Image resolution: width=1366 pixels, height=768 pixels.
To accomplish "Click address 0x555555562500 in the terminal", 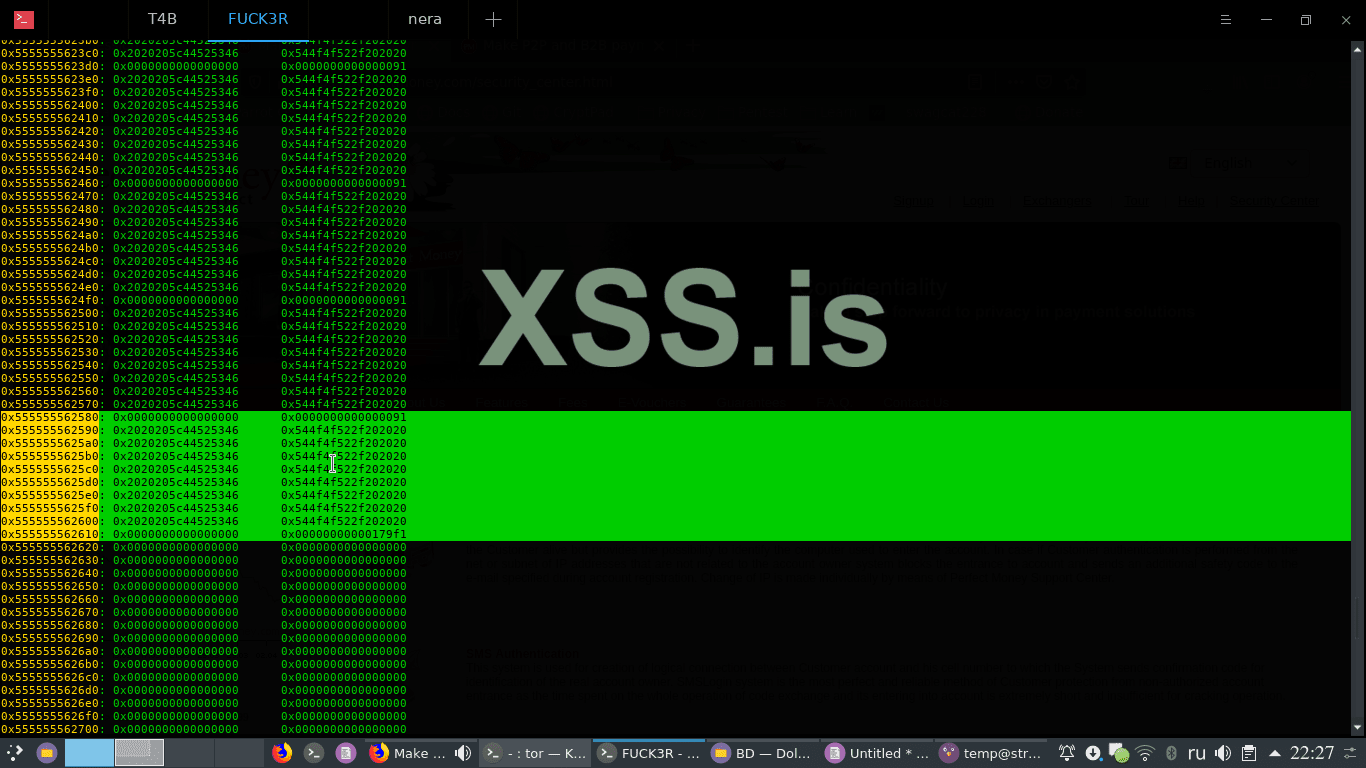I will click(52, 313).
